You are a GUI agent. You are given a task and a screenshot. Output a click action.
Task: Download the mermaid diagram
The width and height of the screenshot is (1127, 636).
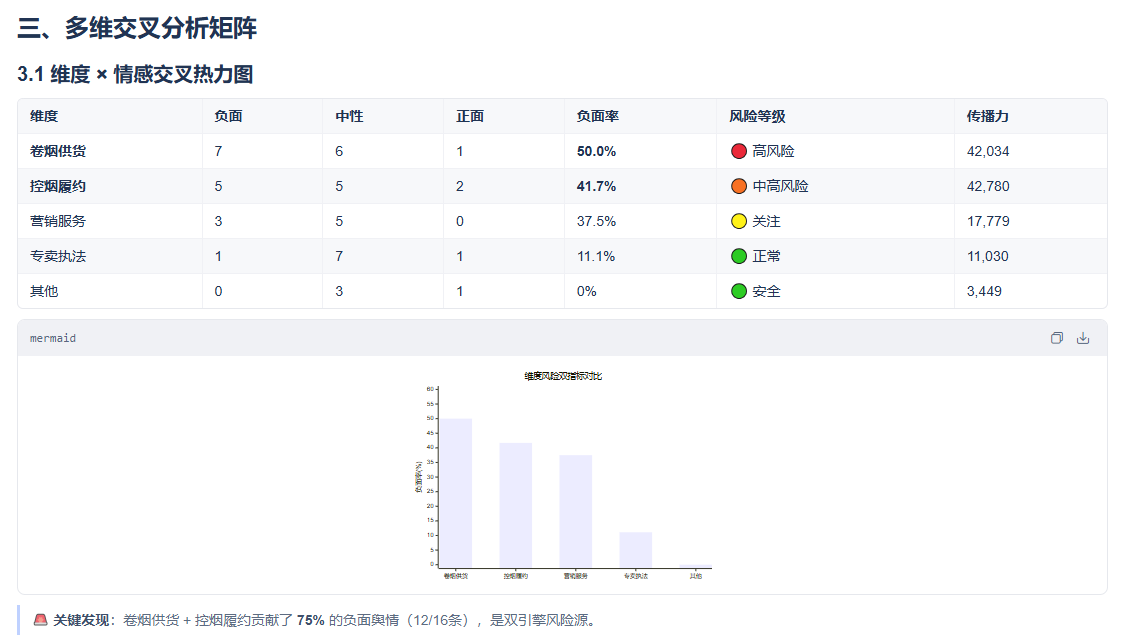coord(1083,338)
